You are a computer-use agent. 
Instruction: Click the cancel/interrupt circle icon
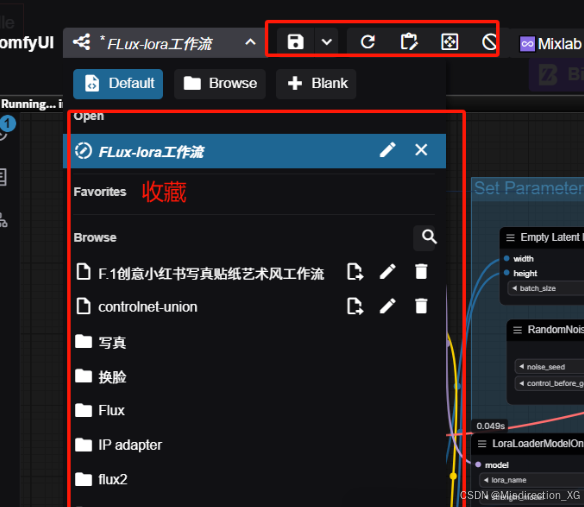[x=489, y=42]
